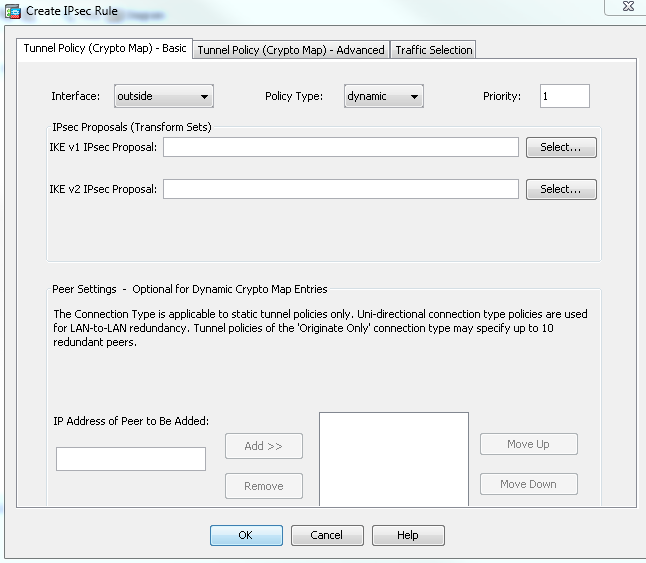Click the 'IKE v1 IPsec Proposal:' label
646x563 pixels.
[103, 147]
